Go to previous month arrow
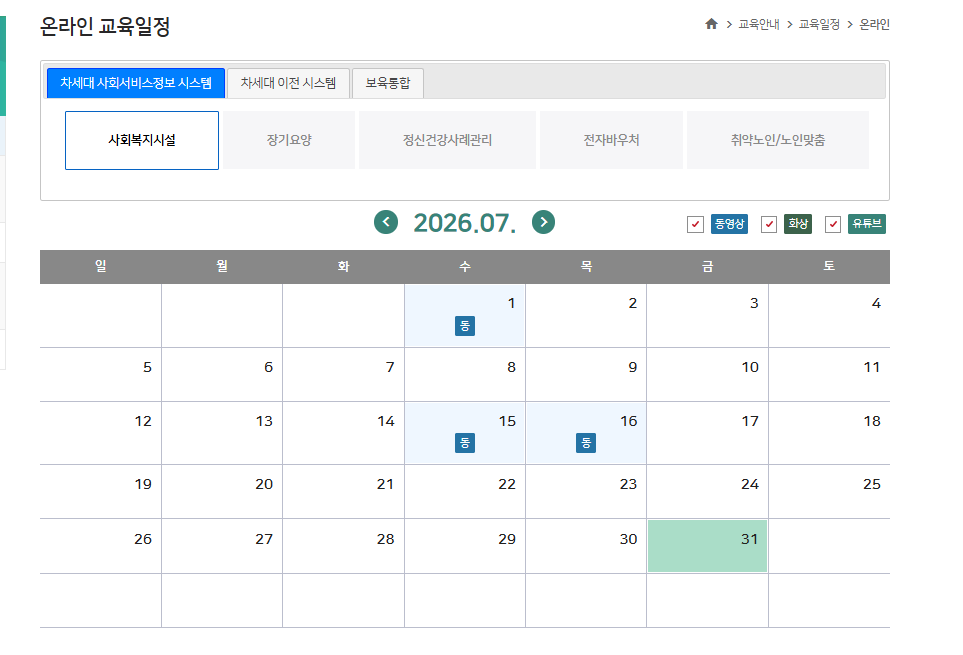 click(x=386, y=222)
